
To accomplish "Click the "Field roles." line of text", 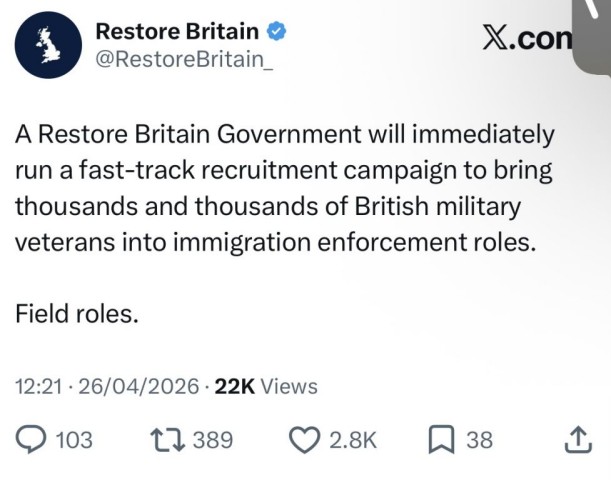I will tap(75, 312).
